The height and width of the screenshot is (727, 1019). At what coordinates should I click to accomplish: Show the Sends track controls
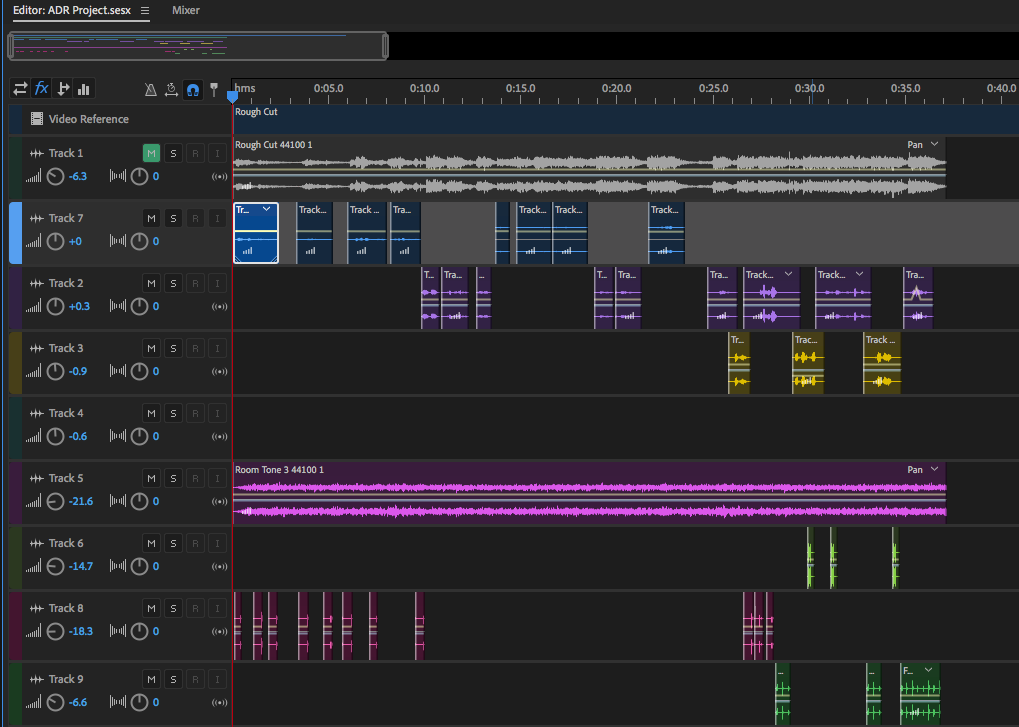click(x=63, y=89)
